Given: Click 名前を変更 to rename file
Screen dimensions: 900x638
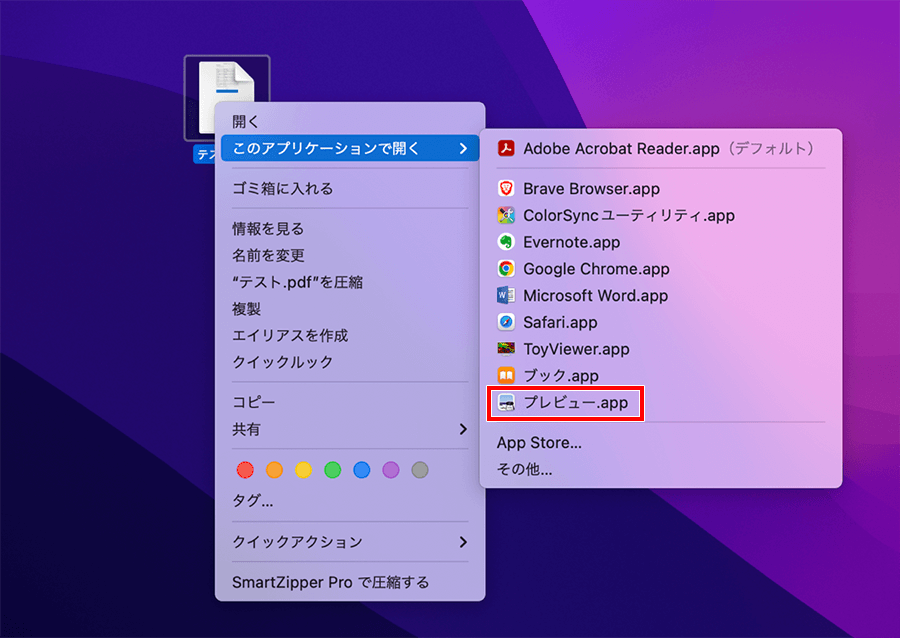Looking at the screenshot, I should (x=350, y=255).
